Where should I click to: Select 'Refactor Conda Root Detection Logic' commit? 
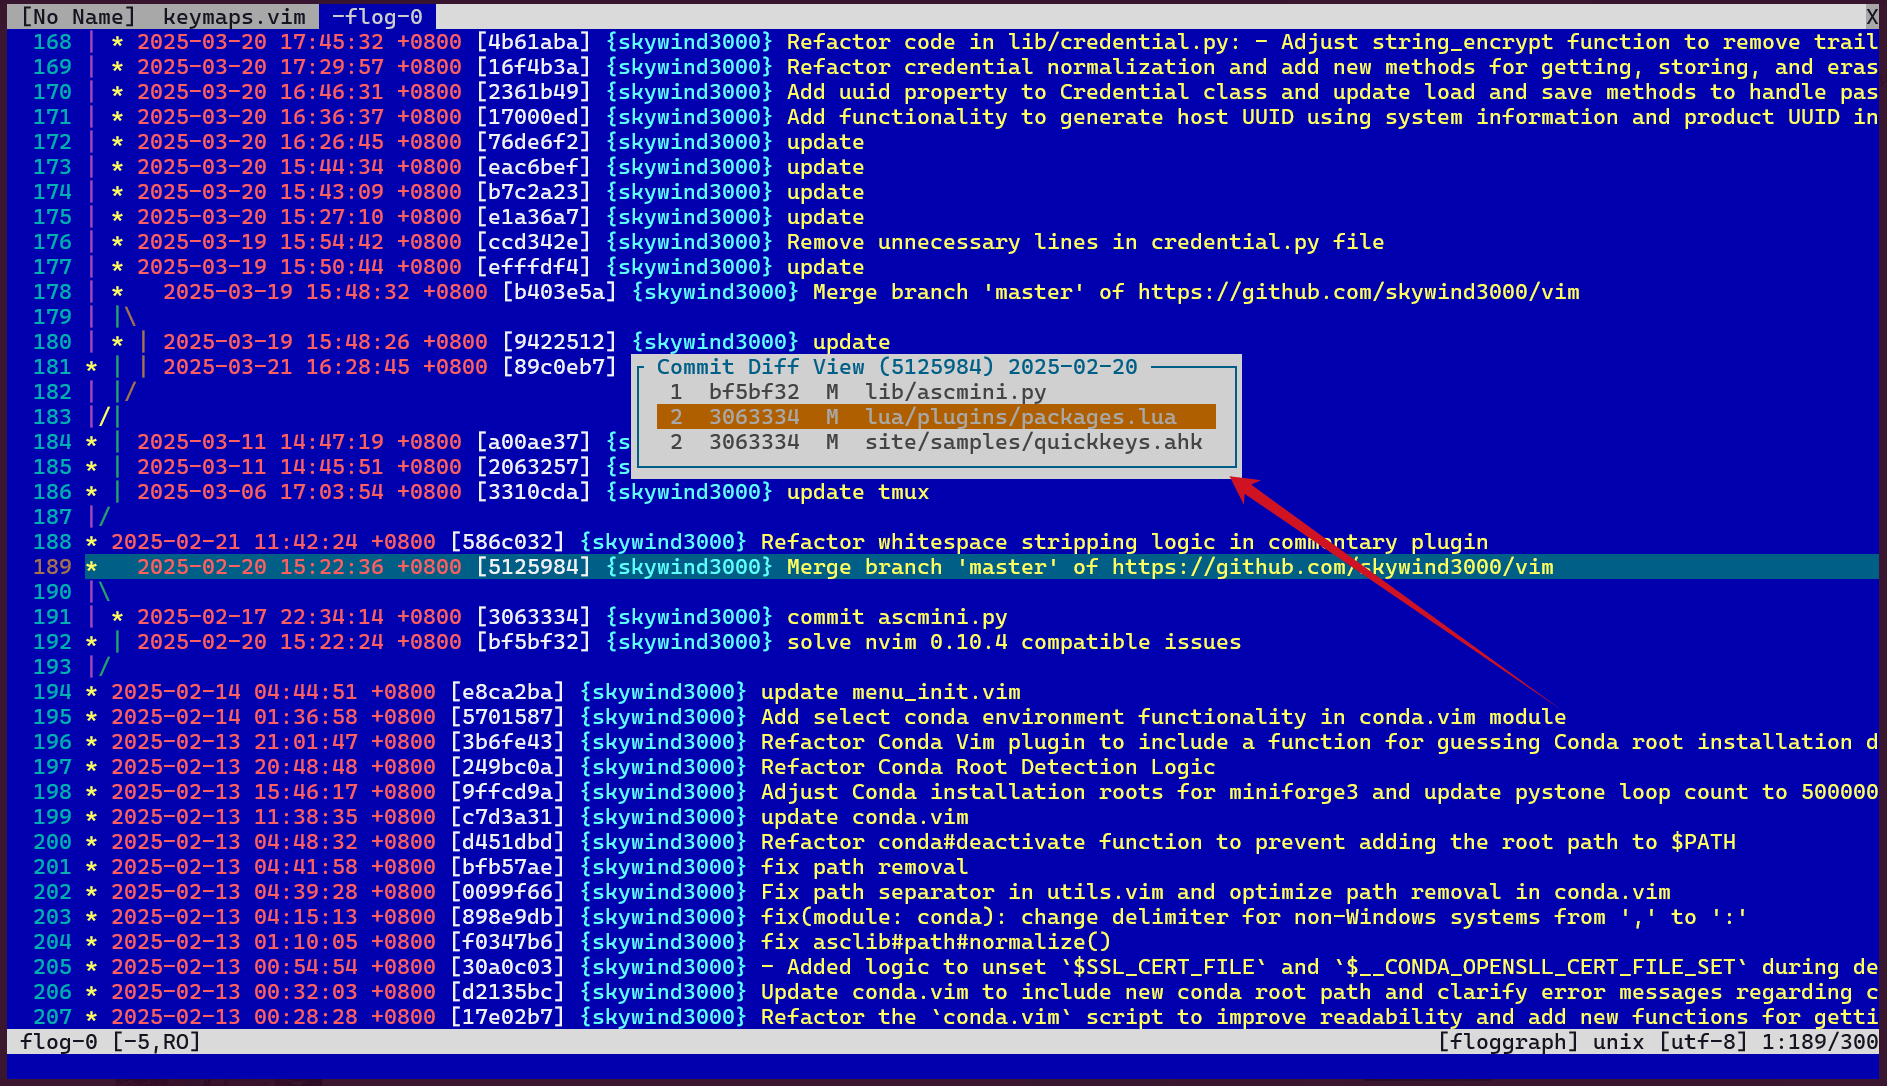point(987,767)
